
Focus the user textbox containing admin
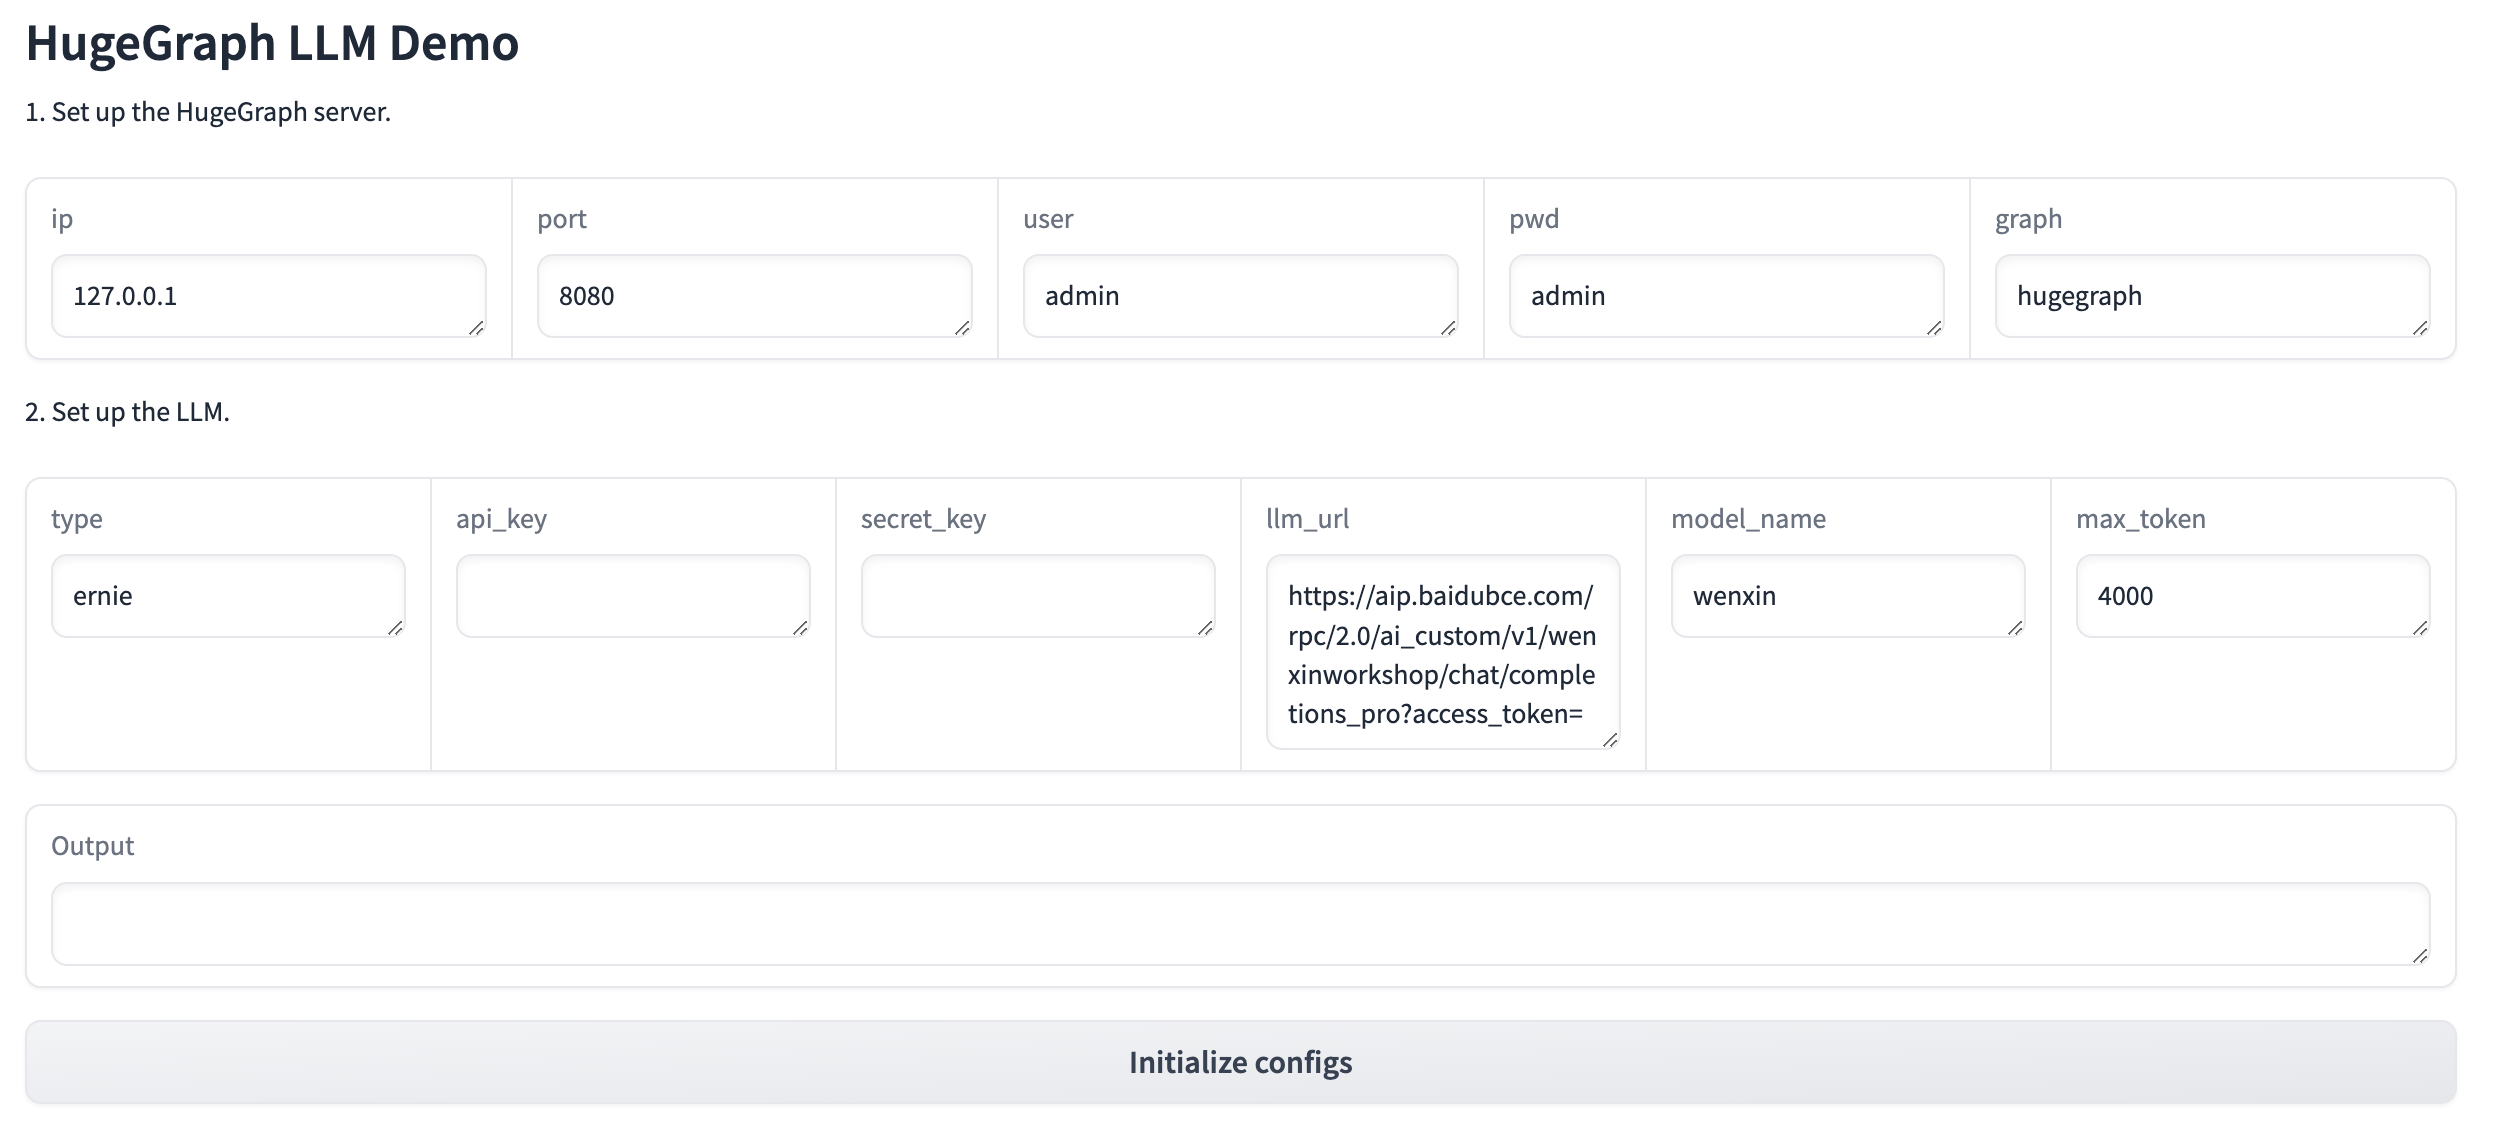[1240, 296]
